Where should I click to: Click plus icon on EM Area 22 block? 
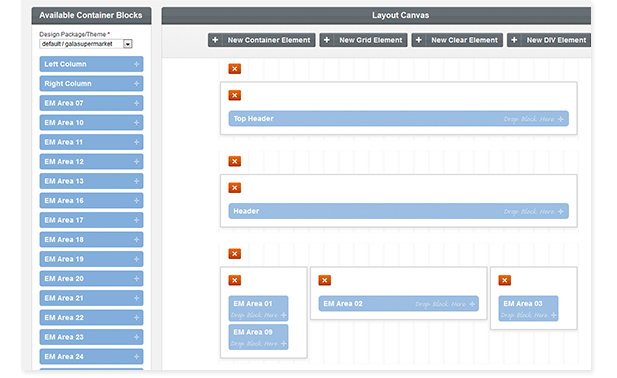tap(136, 318)
